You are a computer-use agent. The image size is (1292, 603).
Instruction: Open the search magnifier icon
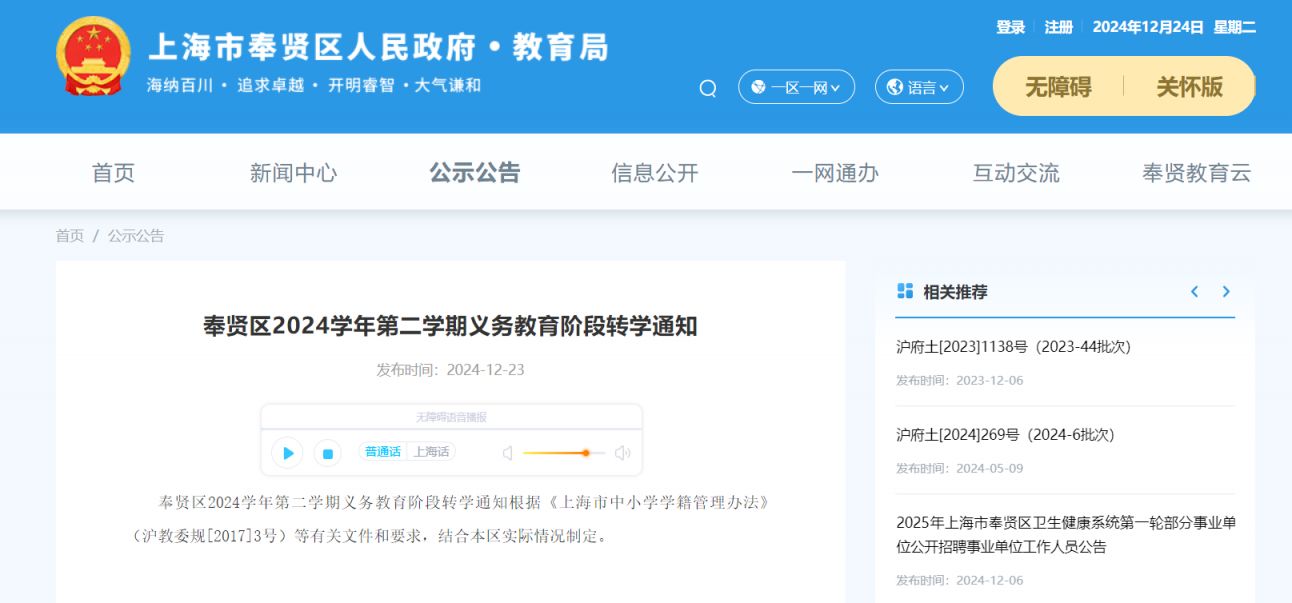(708, 88)
